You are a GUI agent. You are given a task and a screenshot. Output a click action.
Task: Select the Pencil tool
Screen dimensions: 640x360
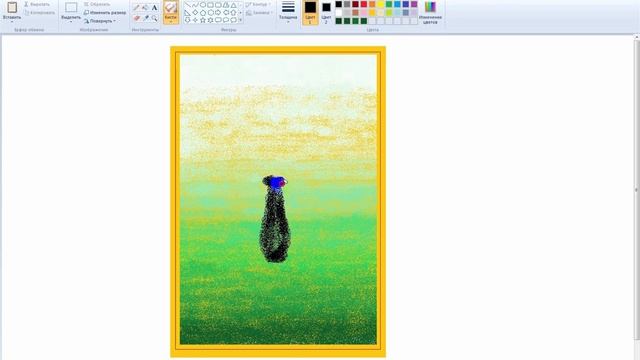point(136,7)
